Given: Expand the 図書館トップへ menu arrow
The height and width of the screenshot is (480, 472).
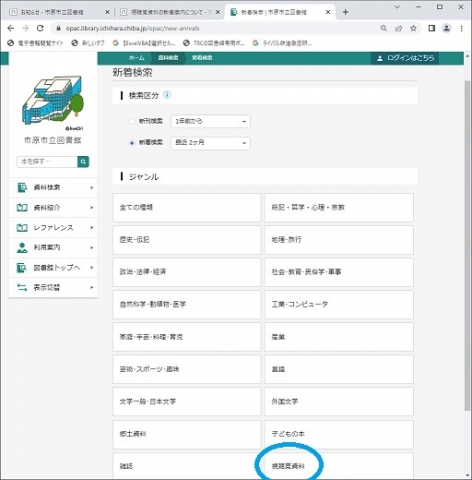Looking at the screenshot, I should [x=92, y=268].
